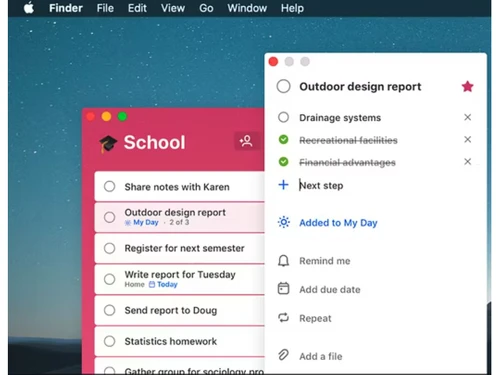500x375 pixels.
Task: Click Repeat option
Action: tap(315, 318)
